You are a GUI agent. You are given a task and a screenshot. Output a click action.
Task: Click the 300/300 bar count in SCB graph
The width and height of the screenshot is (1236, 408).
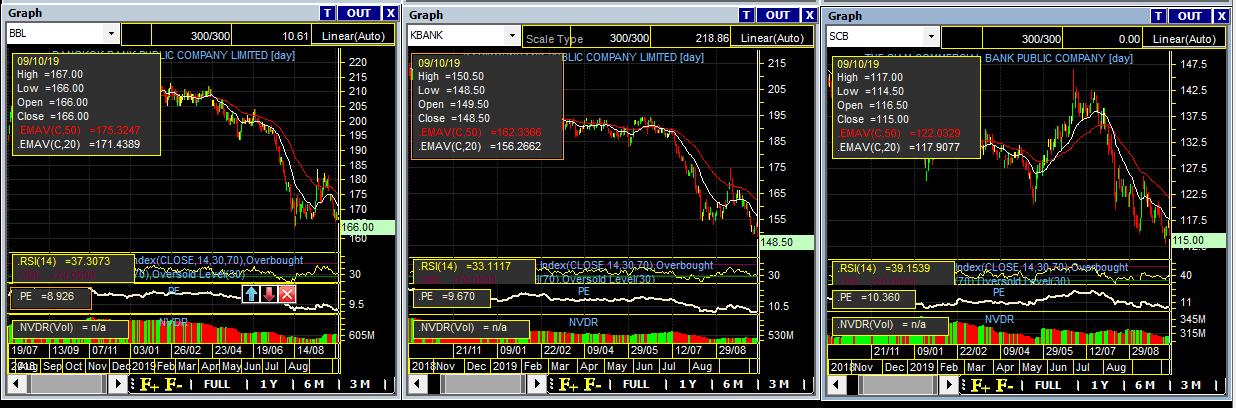(1044, 38)
